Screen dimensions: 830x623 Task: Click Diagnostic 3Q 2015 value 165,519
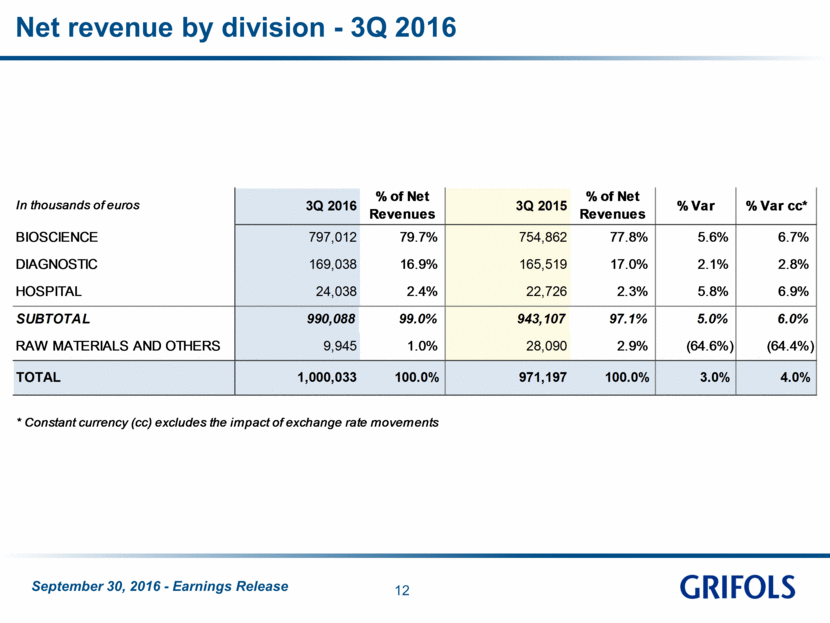[543, 264]
